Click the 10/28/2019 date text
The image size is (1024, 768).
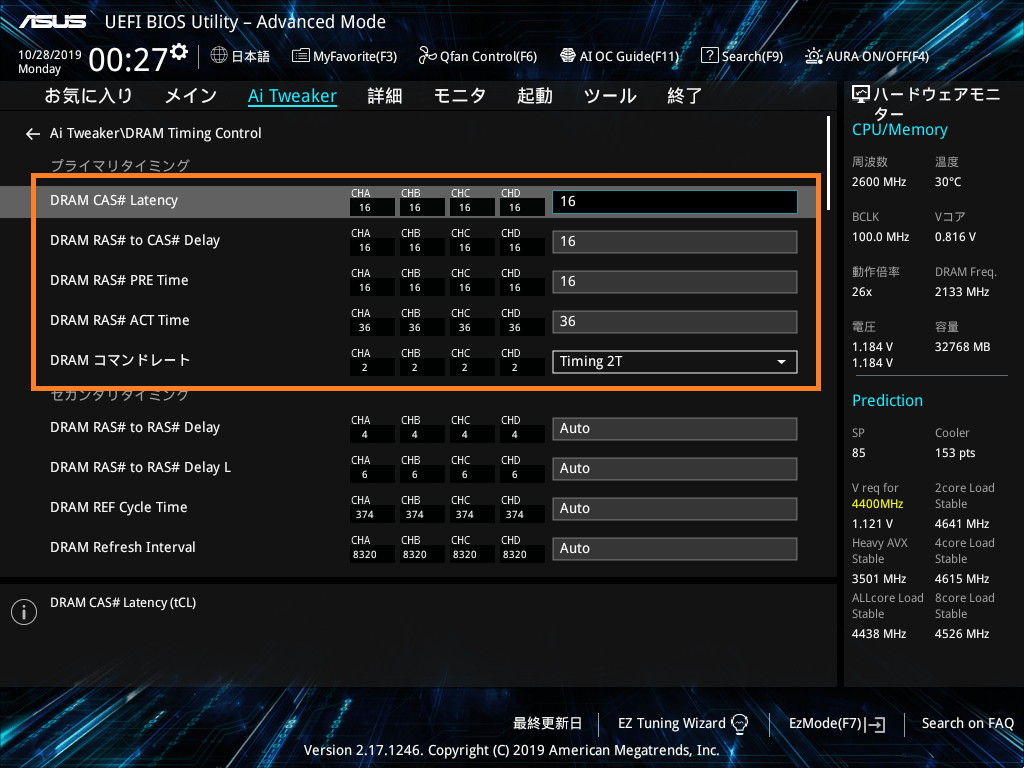pyautogui.click(x=50, y=55)
